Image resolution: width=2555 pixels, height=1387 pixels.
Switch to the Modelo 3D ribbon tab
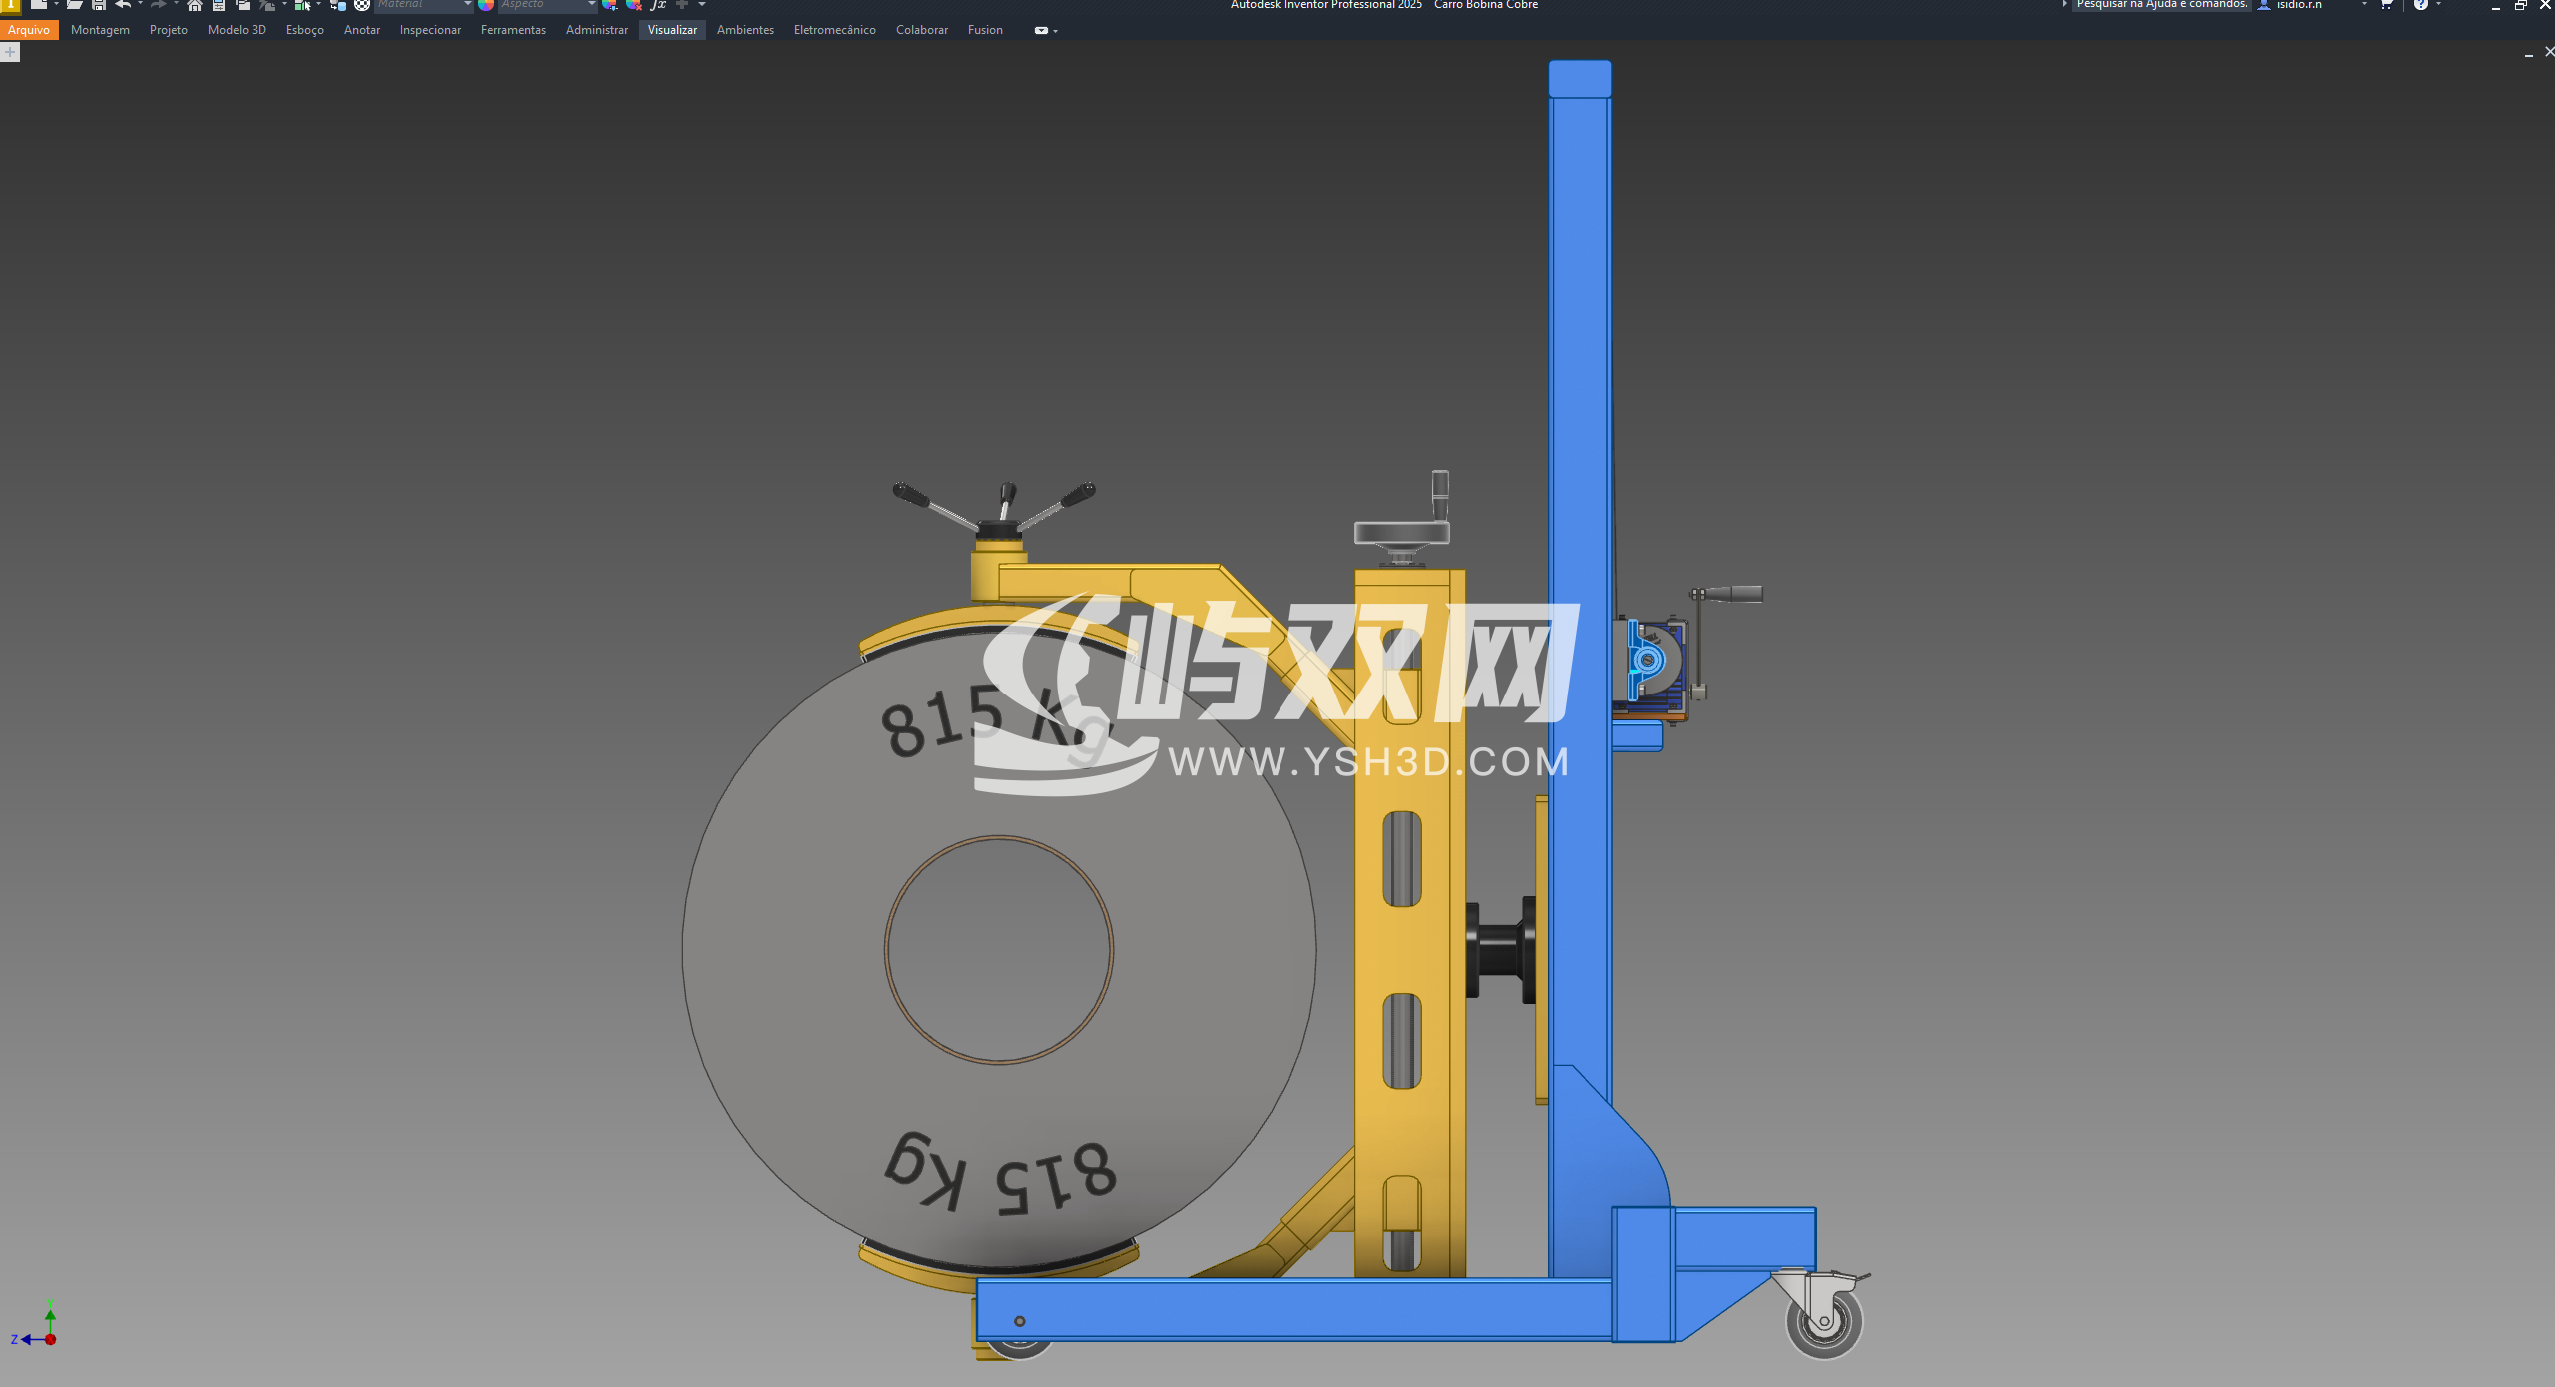[237, 30]
